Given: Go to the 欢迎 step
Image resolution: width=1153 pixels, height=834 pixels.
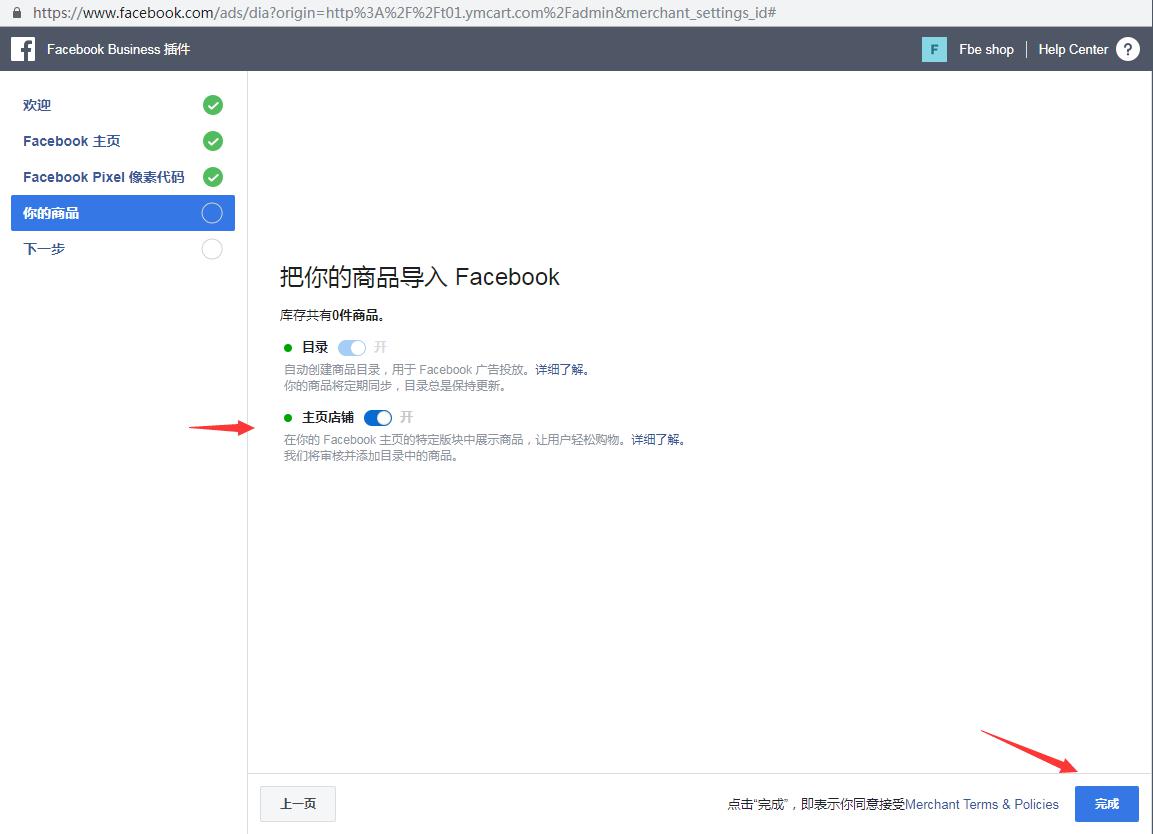Looking at the screenshot, I should [x=37, y=105].
